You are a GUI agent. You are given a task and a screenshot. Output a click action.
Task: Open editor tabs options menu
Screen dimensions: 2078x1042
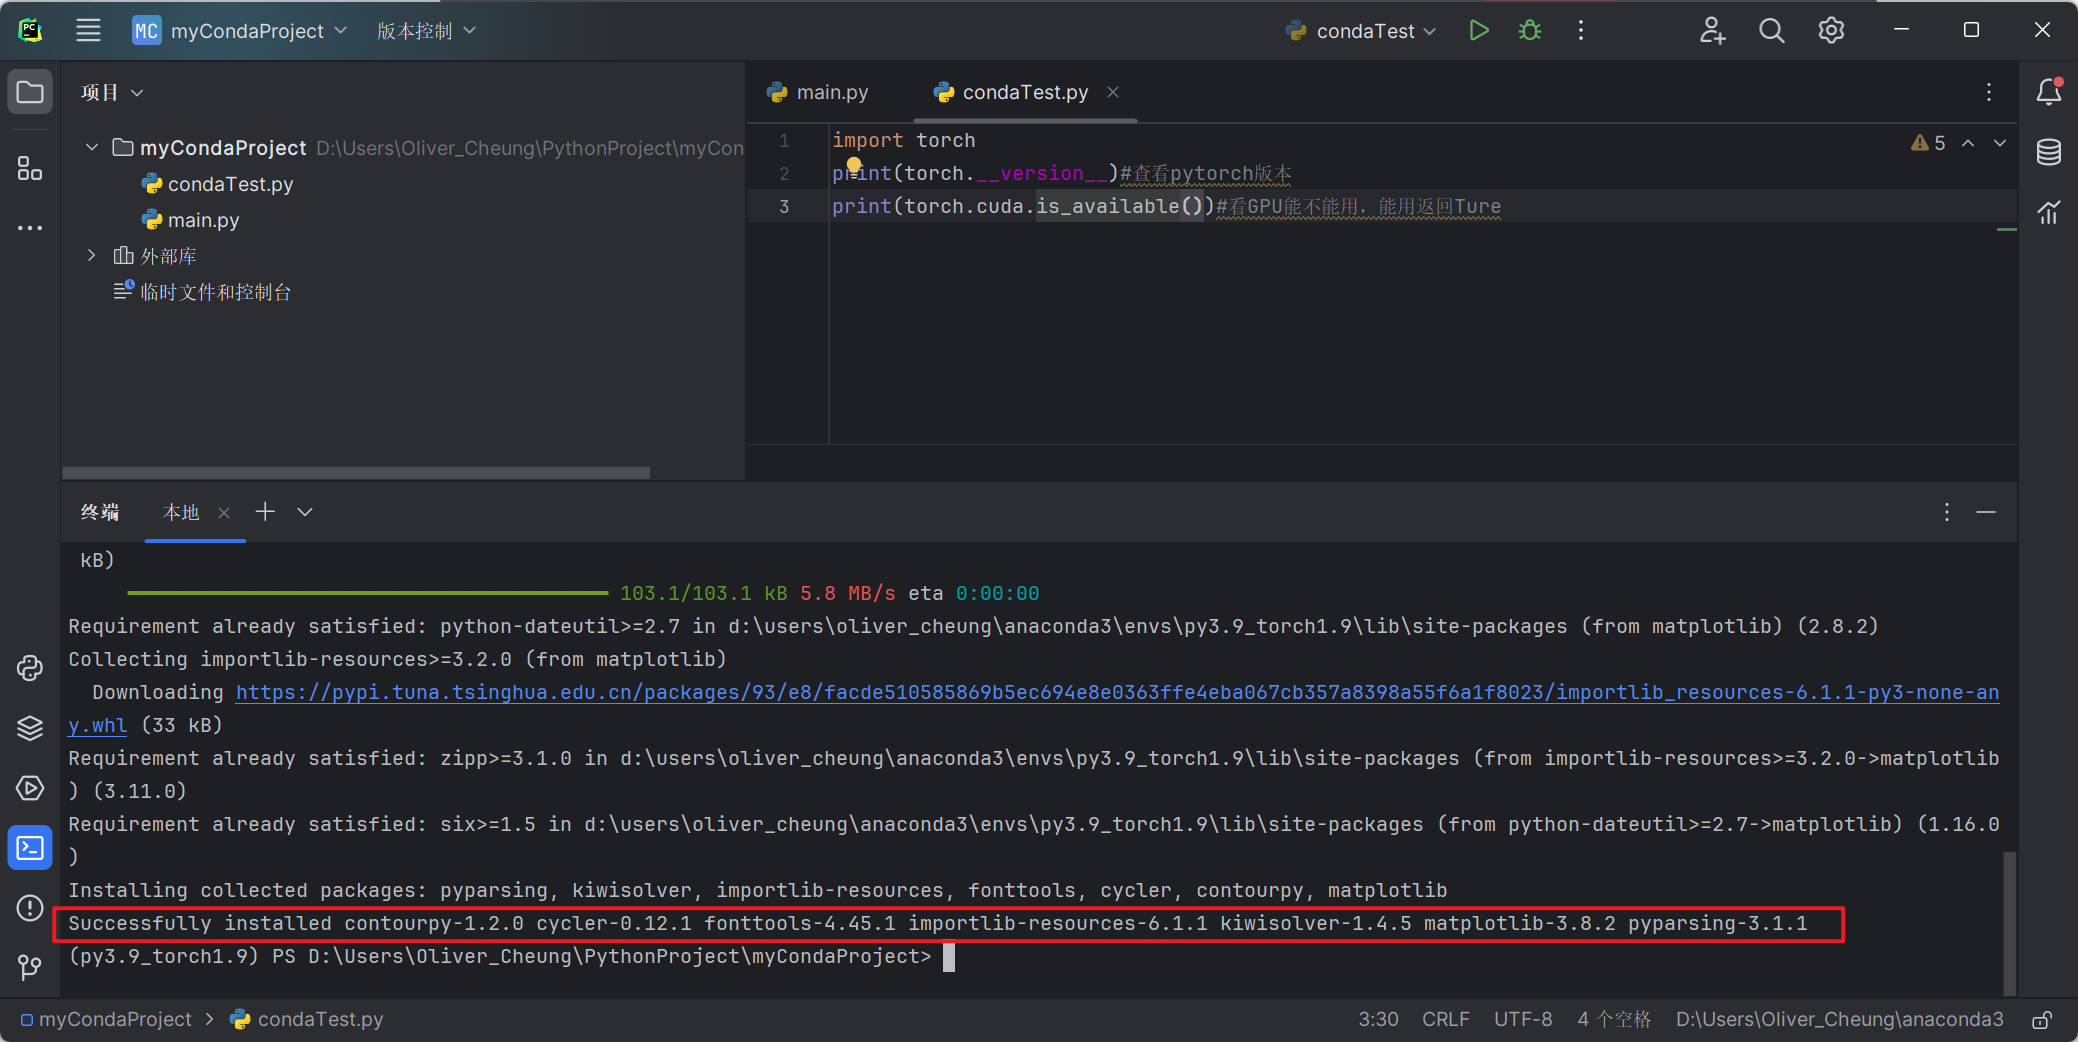[1989, 92]
